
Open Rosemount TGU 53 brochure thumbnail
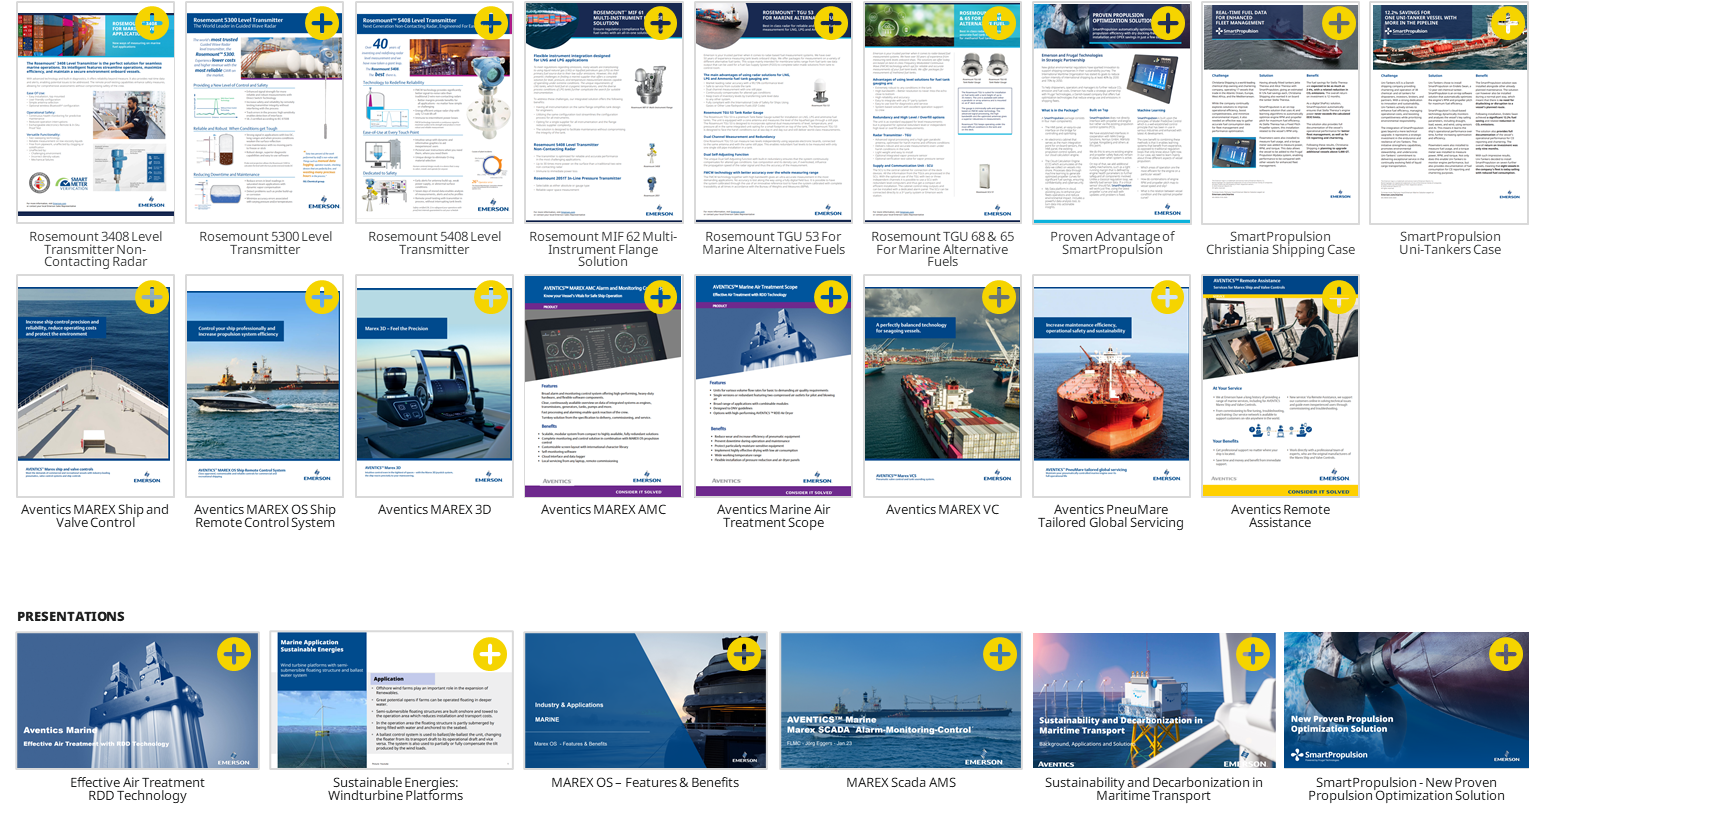(x=773, y=112)
